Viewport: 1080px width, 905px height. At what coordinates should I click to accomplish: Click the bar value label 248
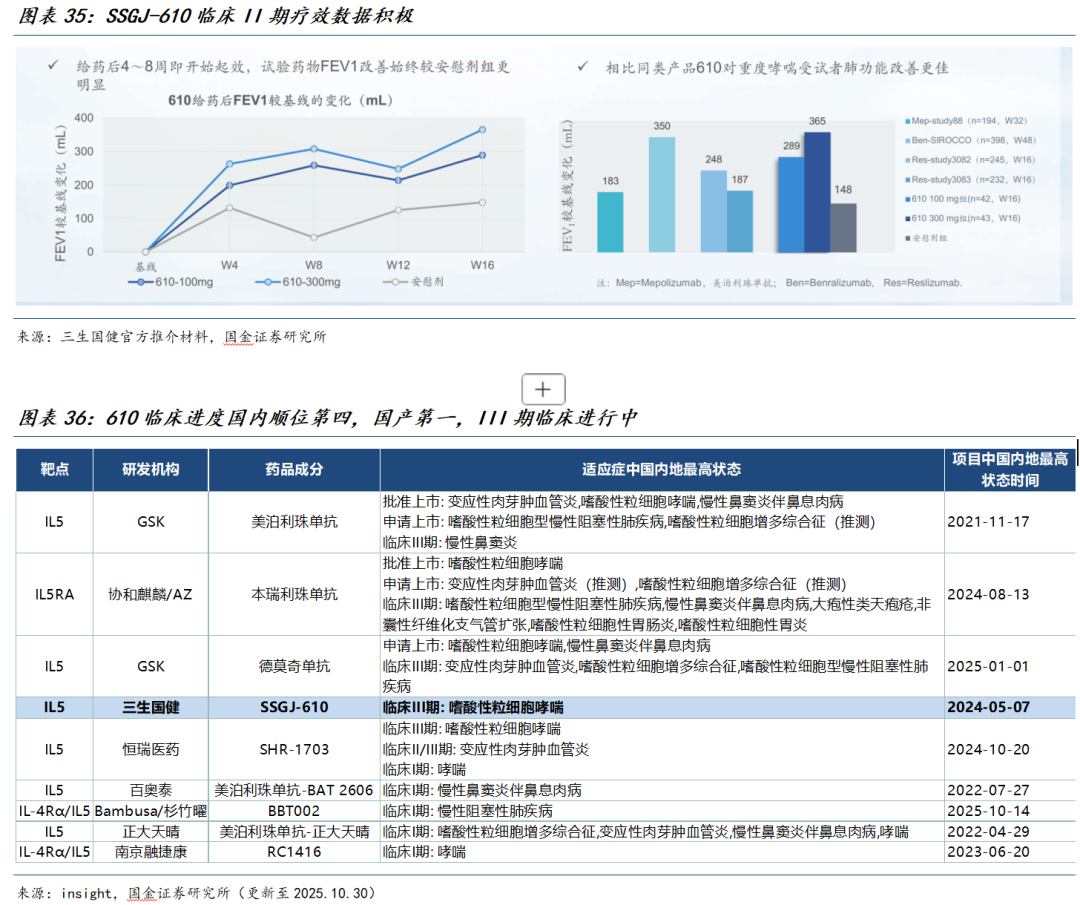[714, 159]
